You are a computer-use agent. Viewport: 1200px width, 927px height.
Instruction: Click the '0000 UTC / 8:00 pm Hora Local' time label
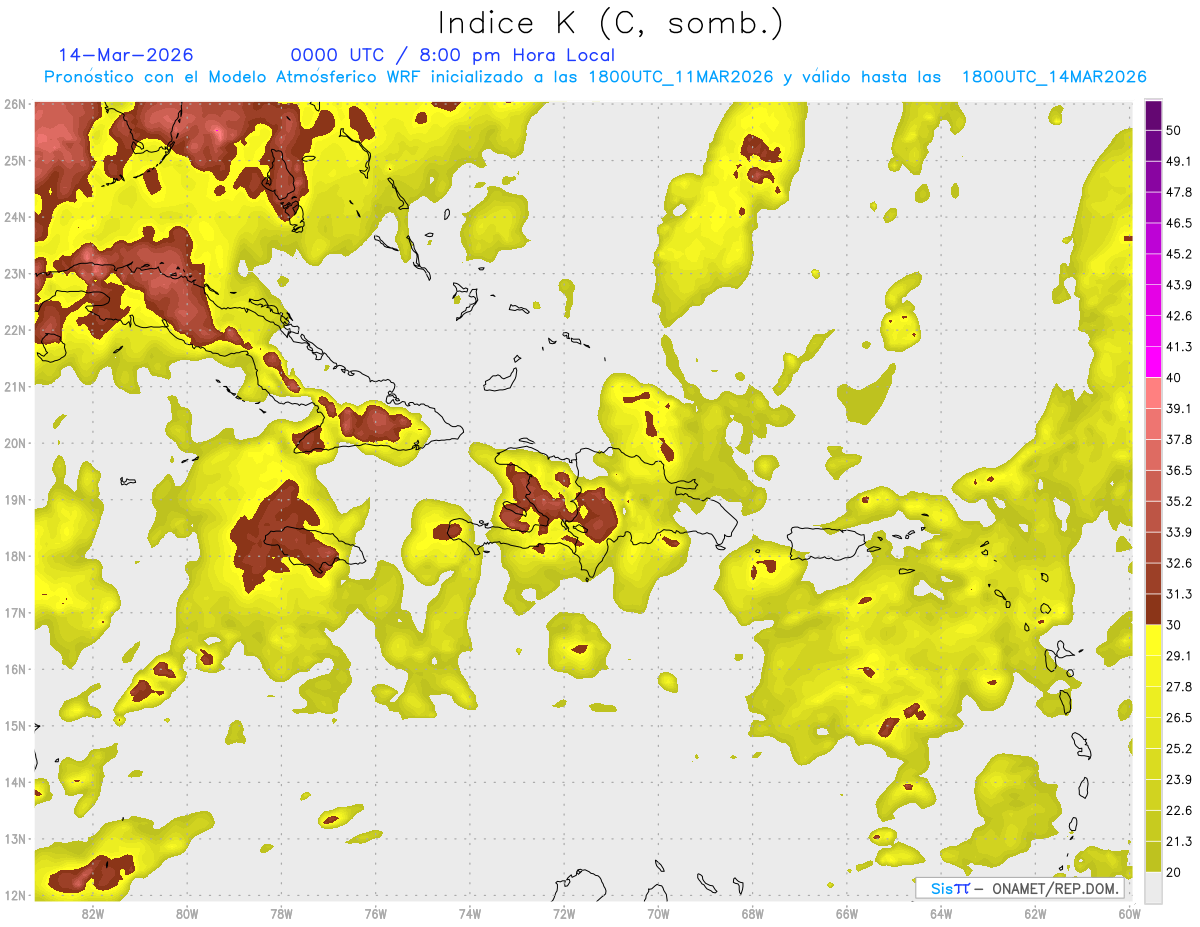pyautogui.click(x=453, y=55)
